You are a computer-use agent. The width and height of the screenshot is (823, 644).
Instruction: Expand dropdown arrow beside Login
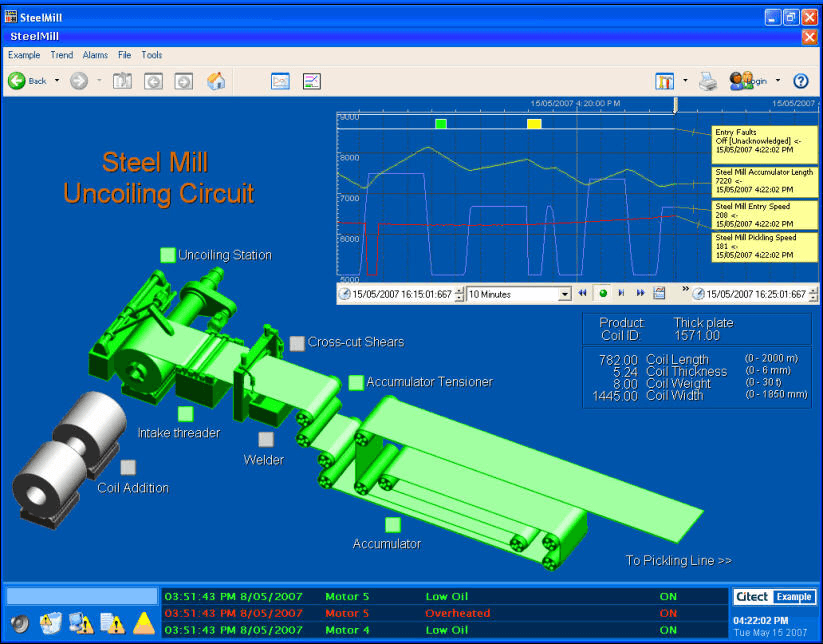pos(778,81)
